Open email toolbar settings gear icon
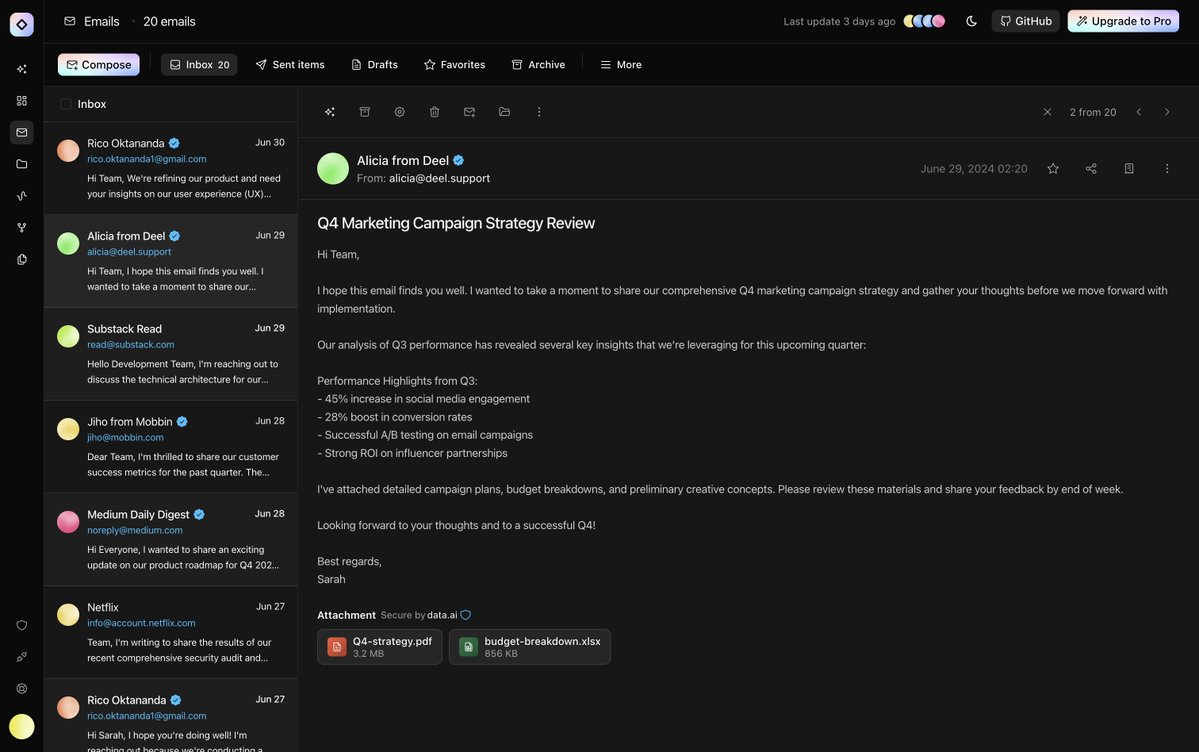The image size is (1199, 752). 399,112
